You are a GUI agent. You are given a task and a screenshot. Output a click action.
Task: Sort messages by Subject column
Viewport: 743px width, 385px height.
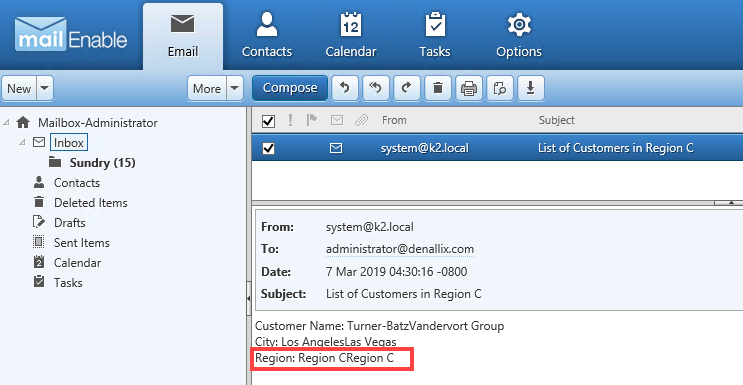coord(557,120)
